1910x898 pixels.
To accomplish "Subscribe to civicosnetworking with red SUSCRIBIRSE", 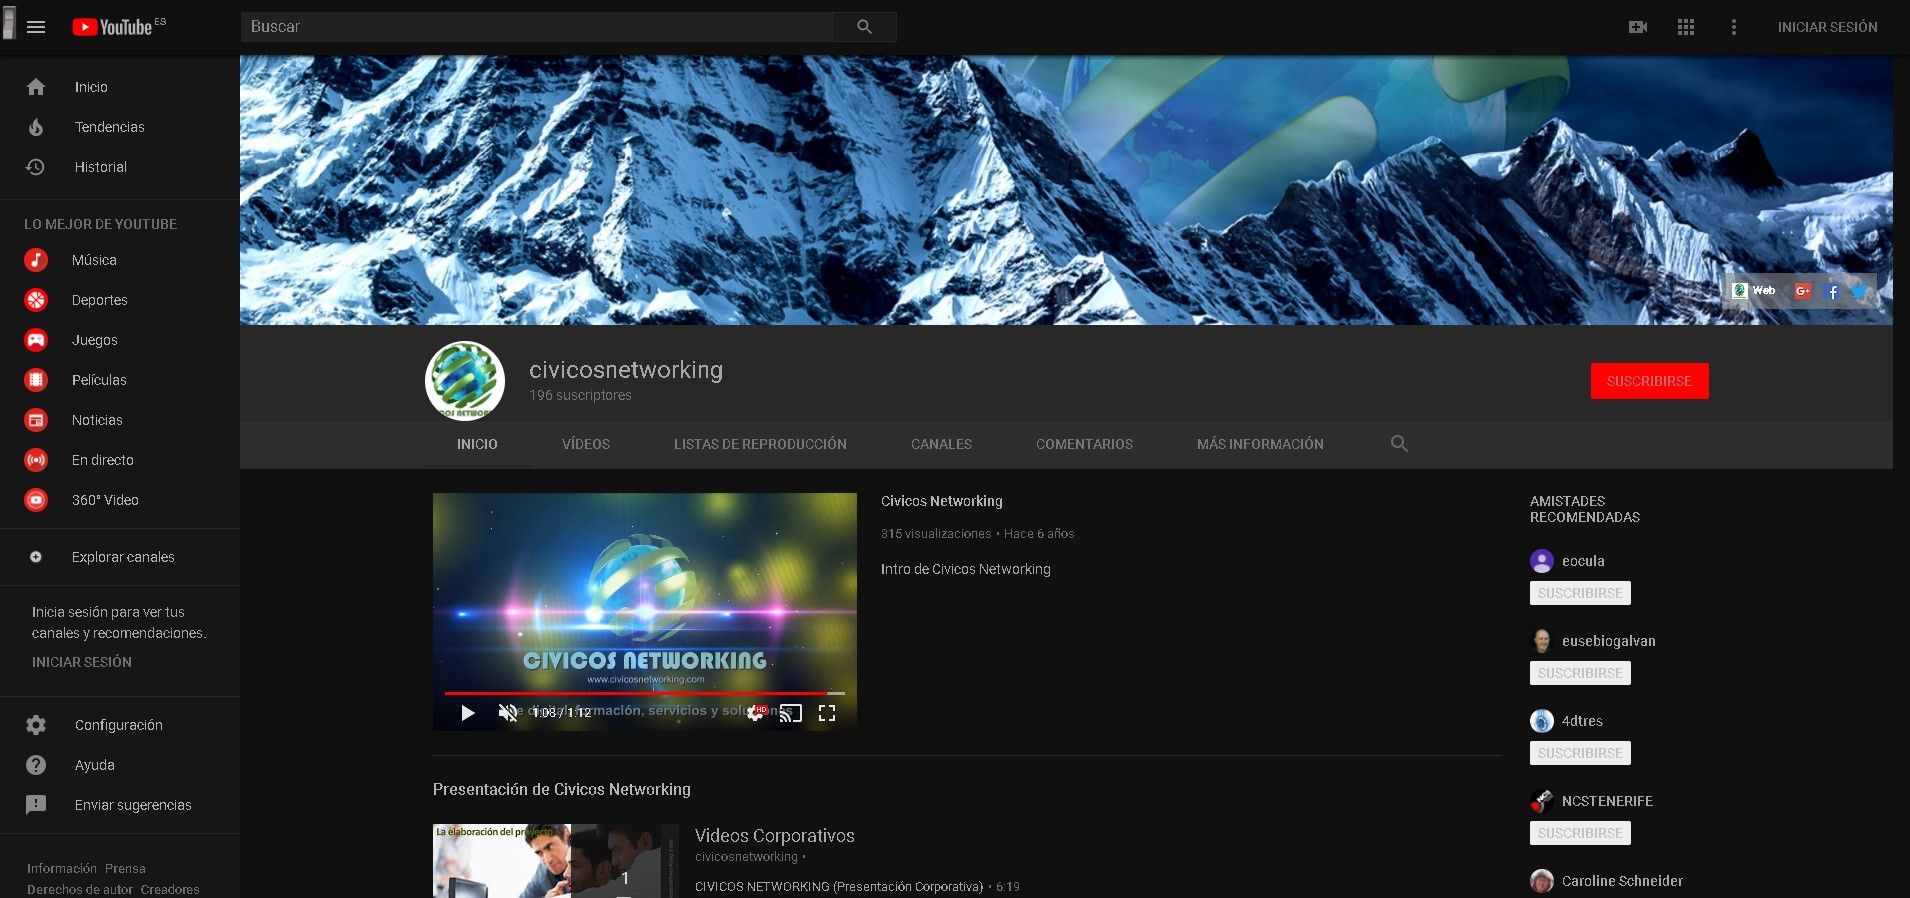I will click(x=1649, y=381).
